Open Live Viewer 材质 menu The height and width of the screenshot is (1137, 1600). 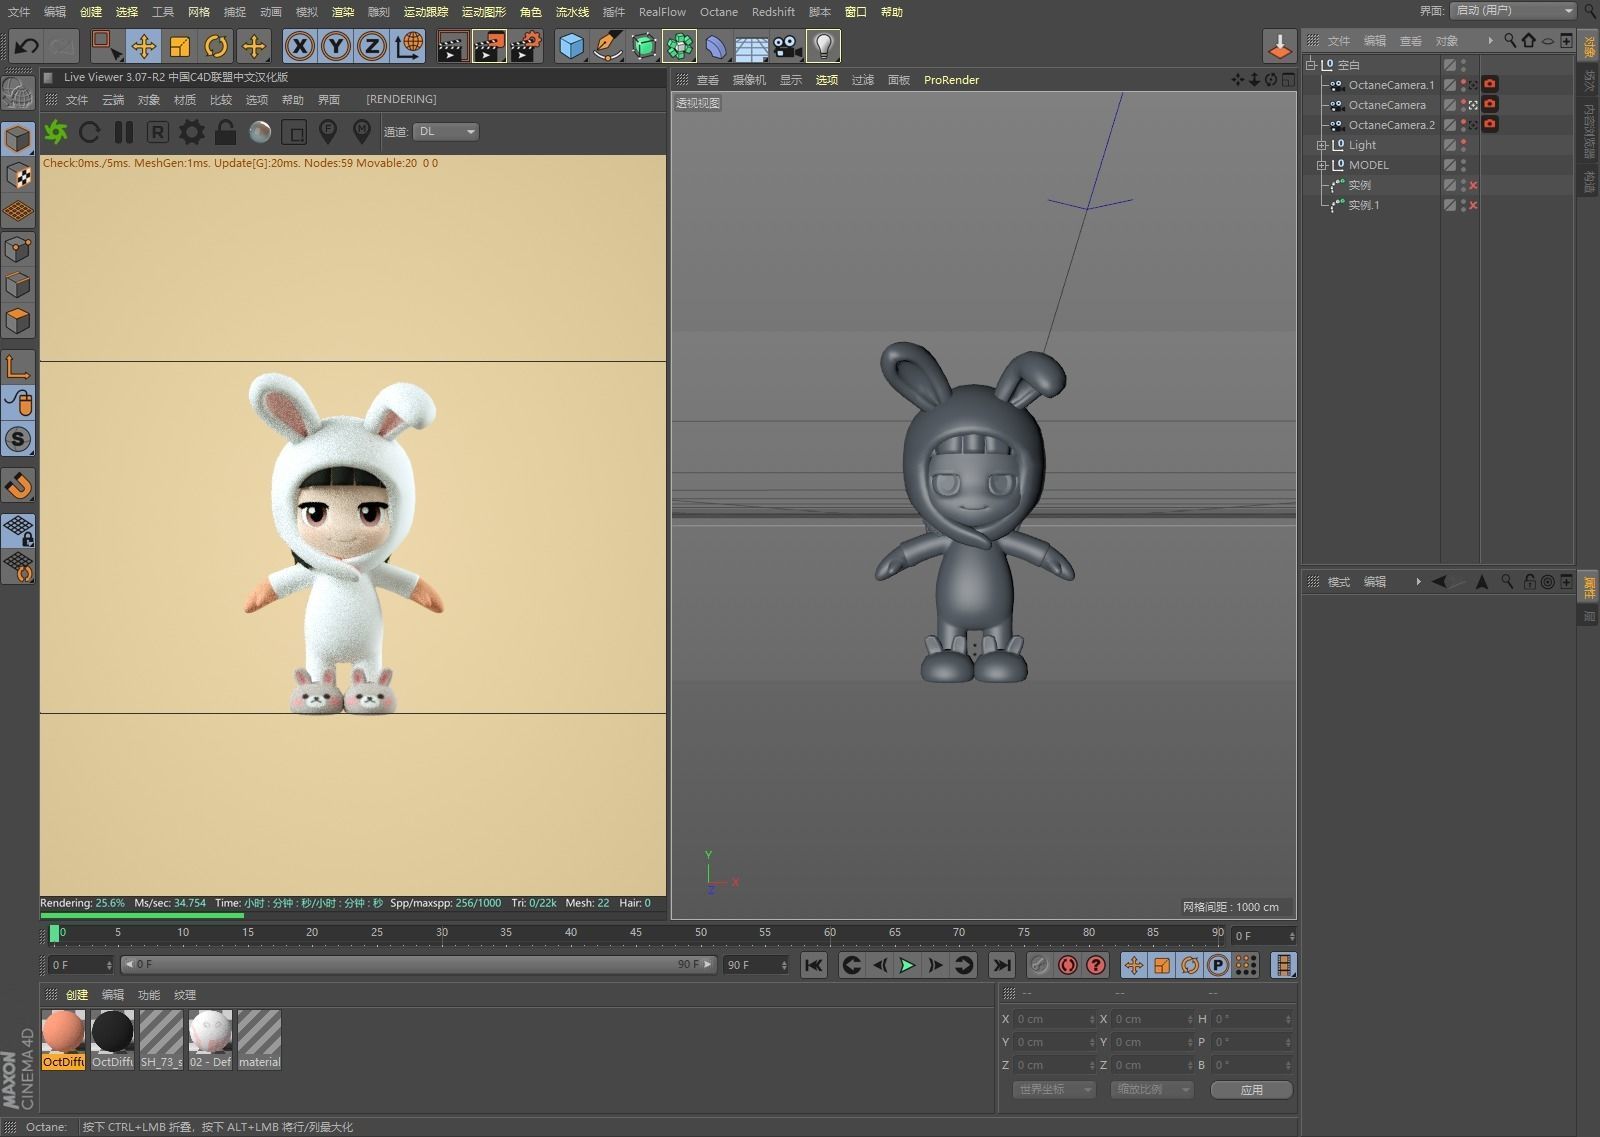point(185,100)
